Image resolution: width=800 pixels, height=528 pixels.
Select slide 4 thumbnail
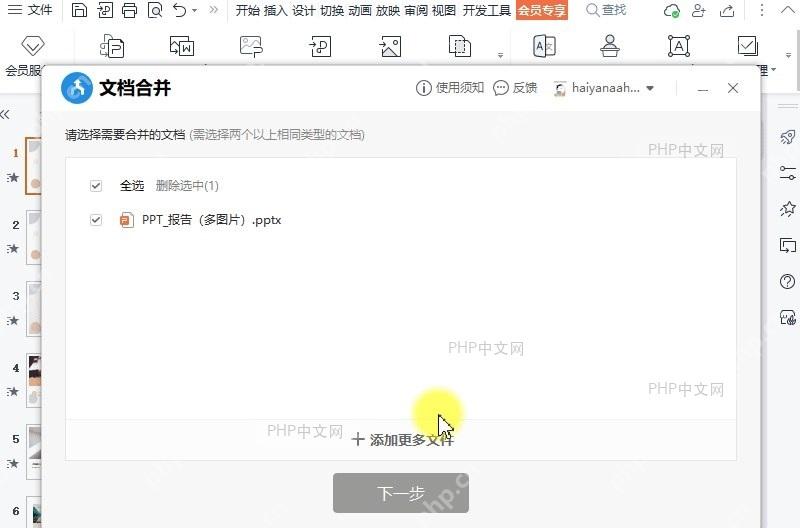[x=34, y=380]
